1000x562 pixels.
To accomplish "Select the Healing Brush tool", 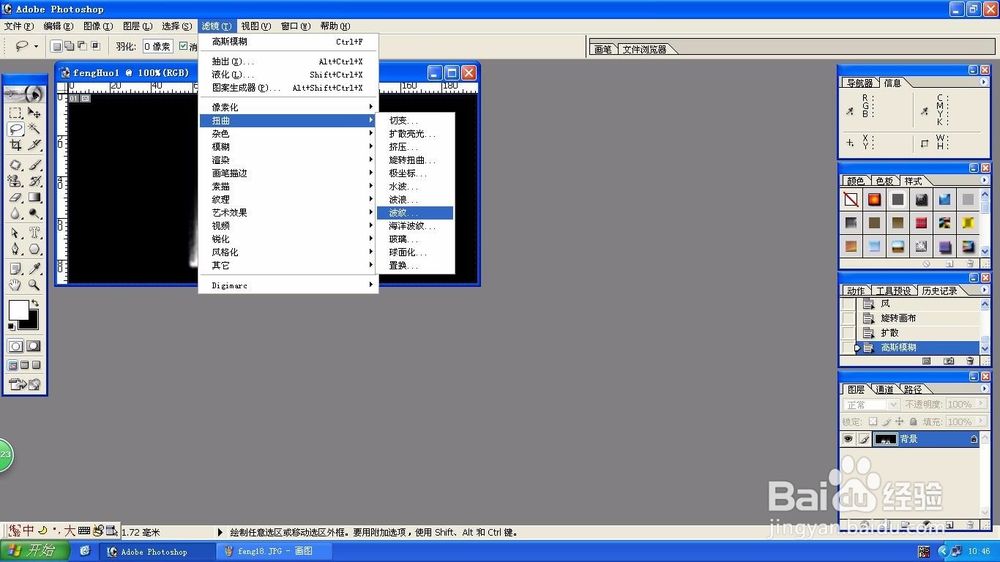I will (15, 165).
